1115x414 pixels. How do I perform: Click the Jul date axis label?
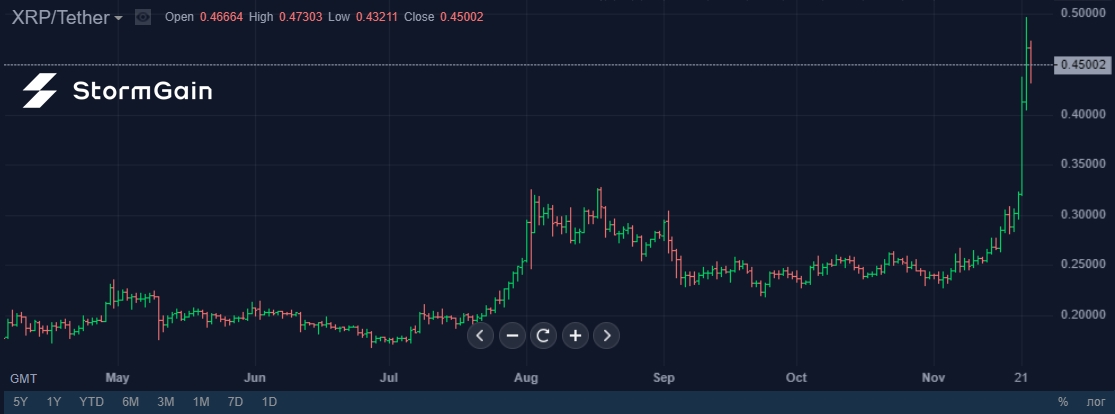tap(388, 377)
